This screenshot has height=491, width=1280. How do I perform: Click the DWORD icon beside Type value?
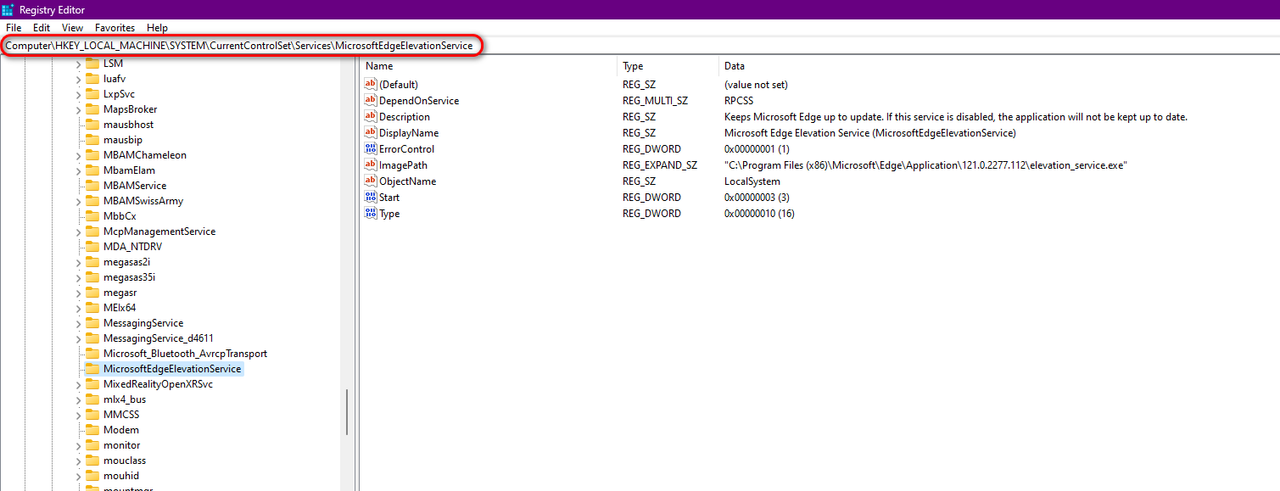[371, 213]
